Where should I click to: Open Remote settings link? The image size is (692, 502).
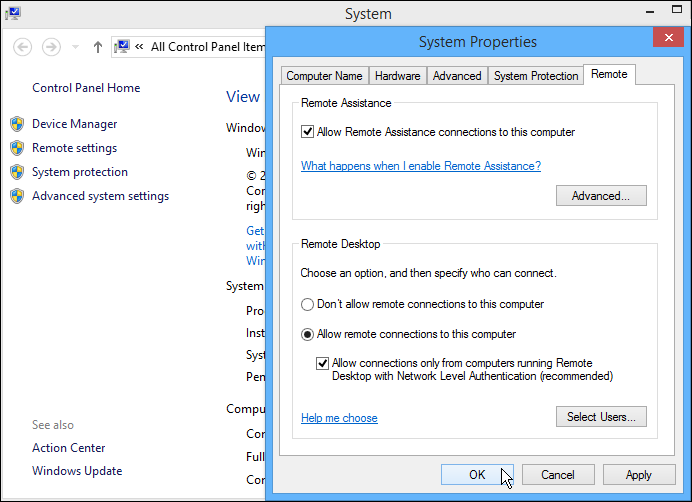click(75, 148)
